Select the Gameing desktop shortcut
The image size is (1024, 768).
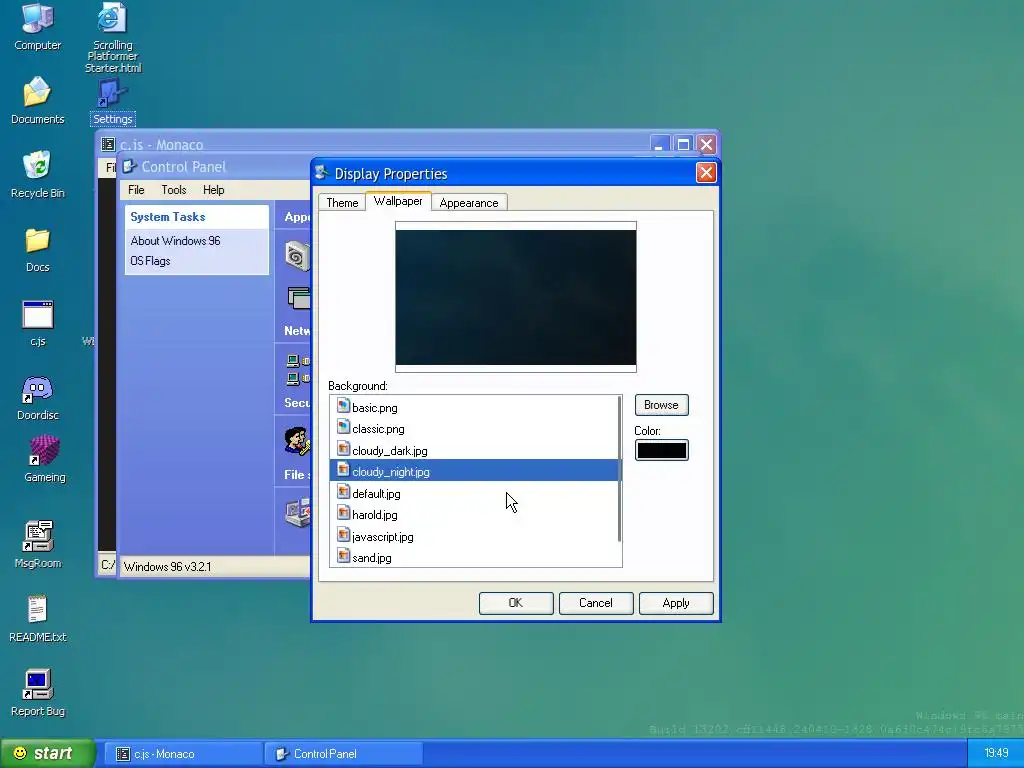click(44, 459)
